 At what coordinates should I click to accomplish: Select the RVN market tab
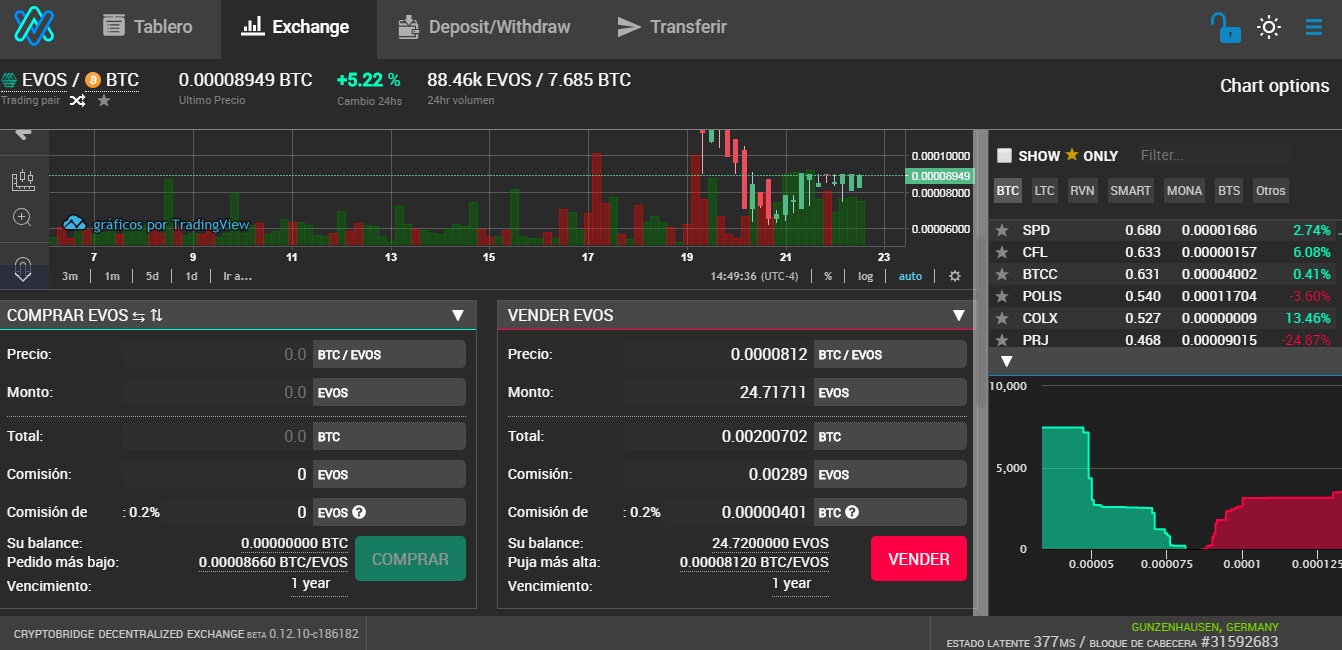coord(1082,190)
